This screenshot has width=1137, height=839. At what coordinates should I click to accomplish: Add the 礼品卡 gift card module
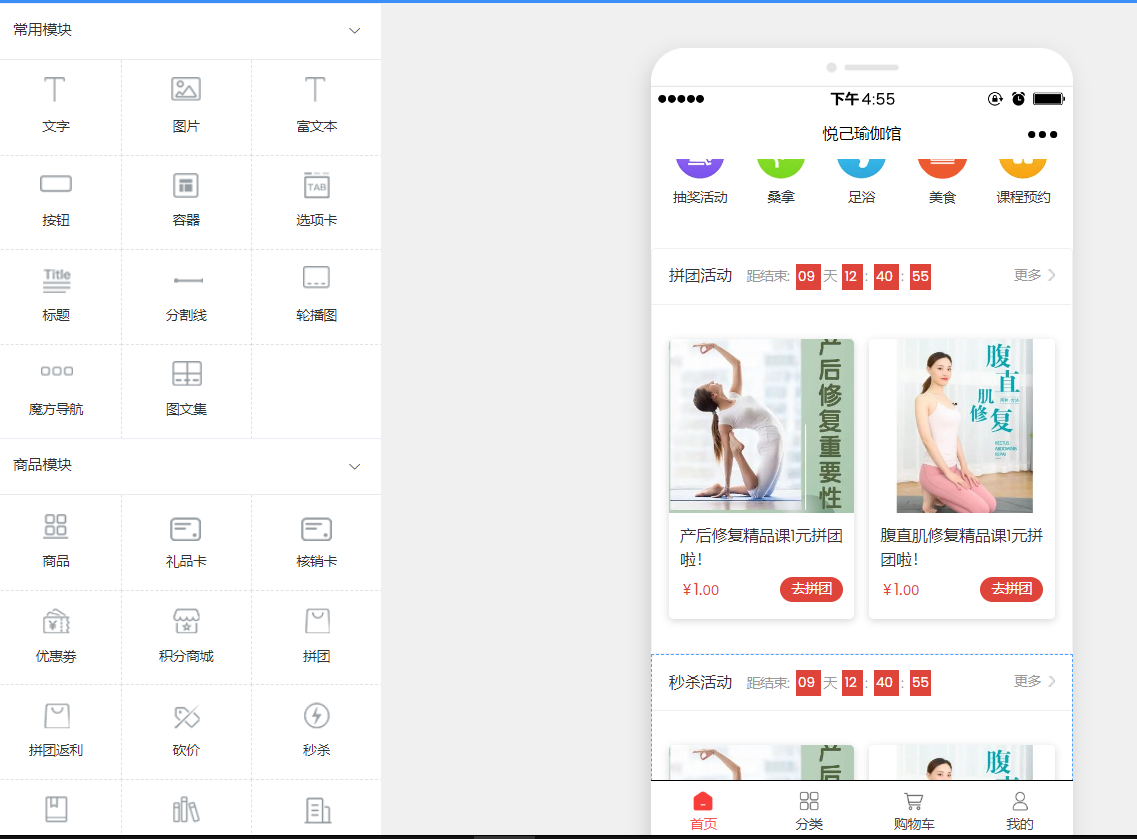(x=186, y=542)
